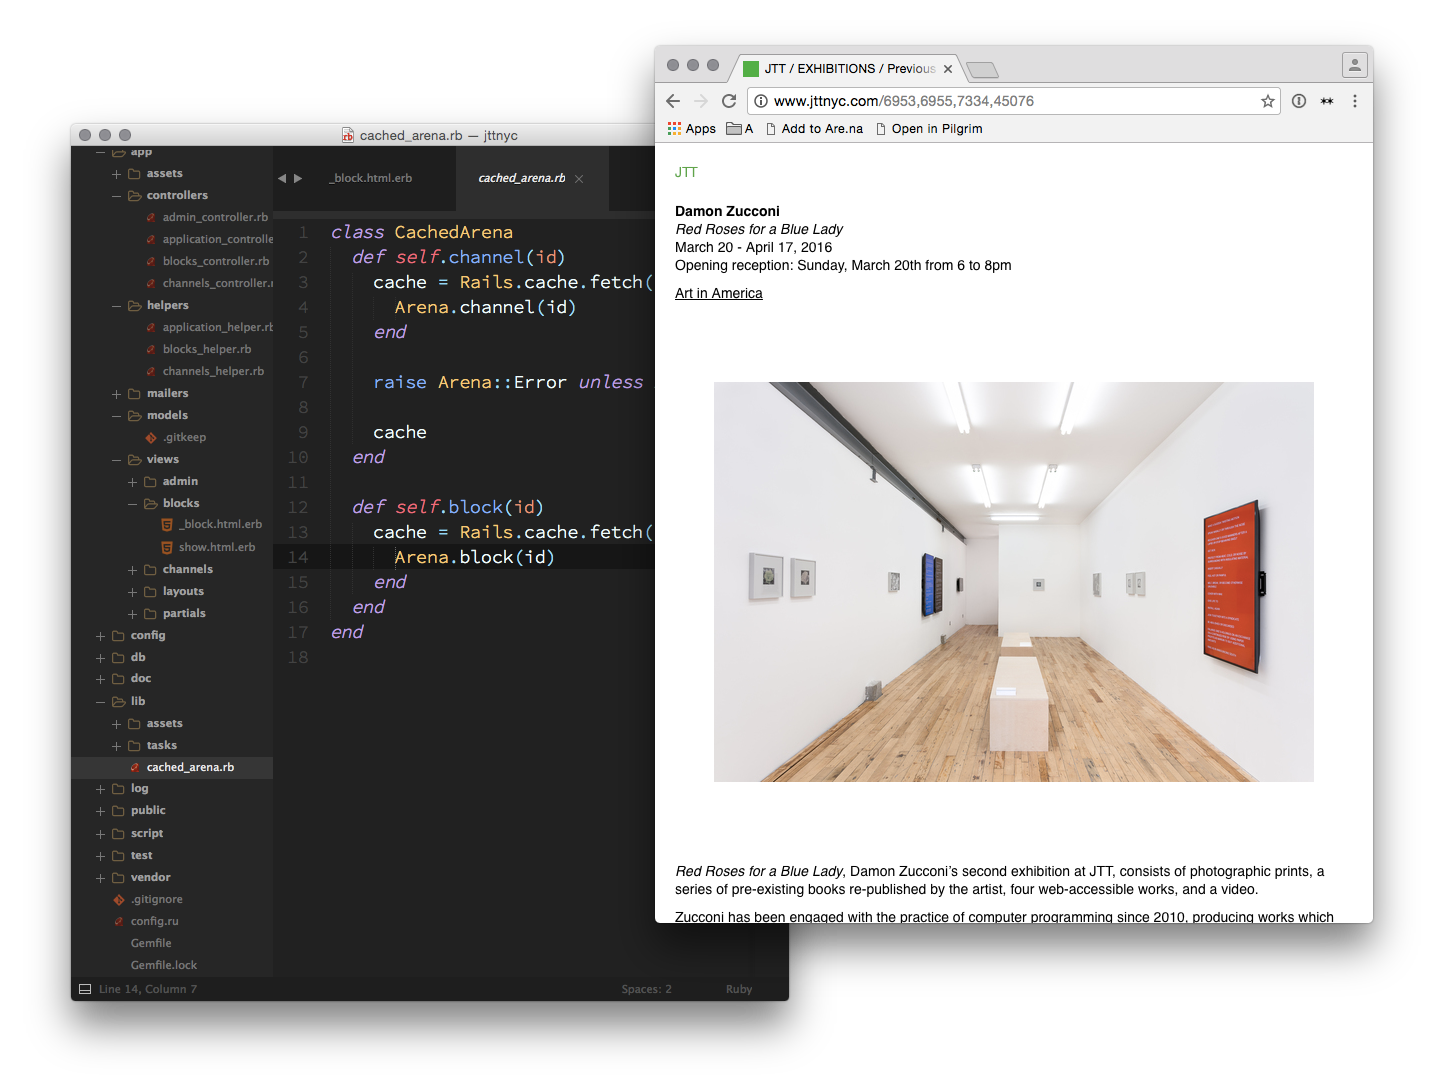Screen dimensions: 1440x1075
Task: Reload the jttnyc.com page
Action: (729, 101)
